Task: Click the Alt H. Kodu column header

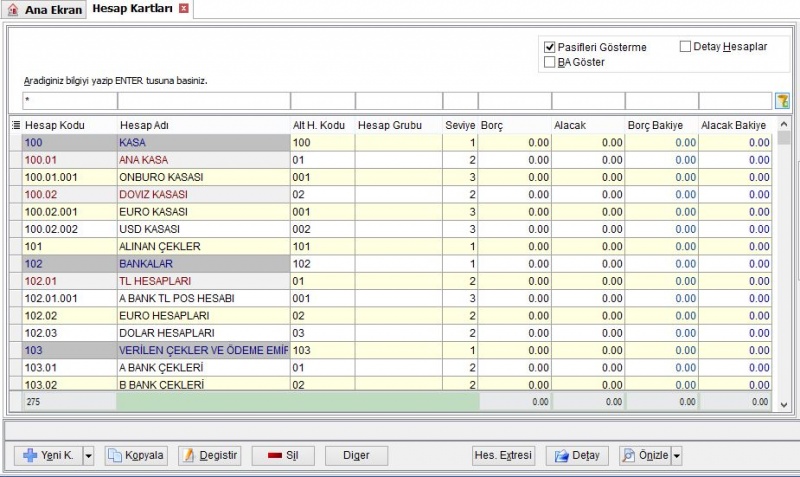Action: pyautogui.click(x=322, y=125)
